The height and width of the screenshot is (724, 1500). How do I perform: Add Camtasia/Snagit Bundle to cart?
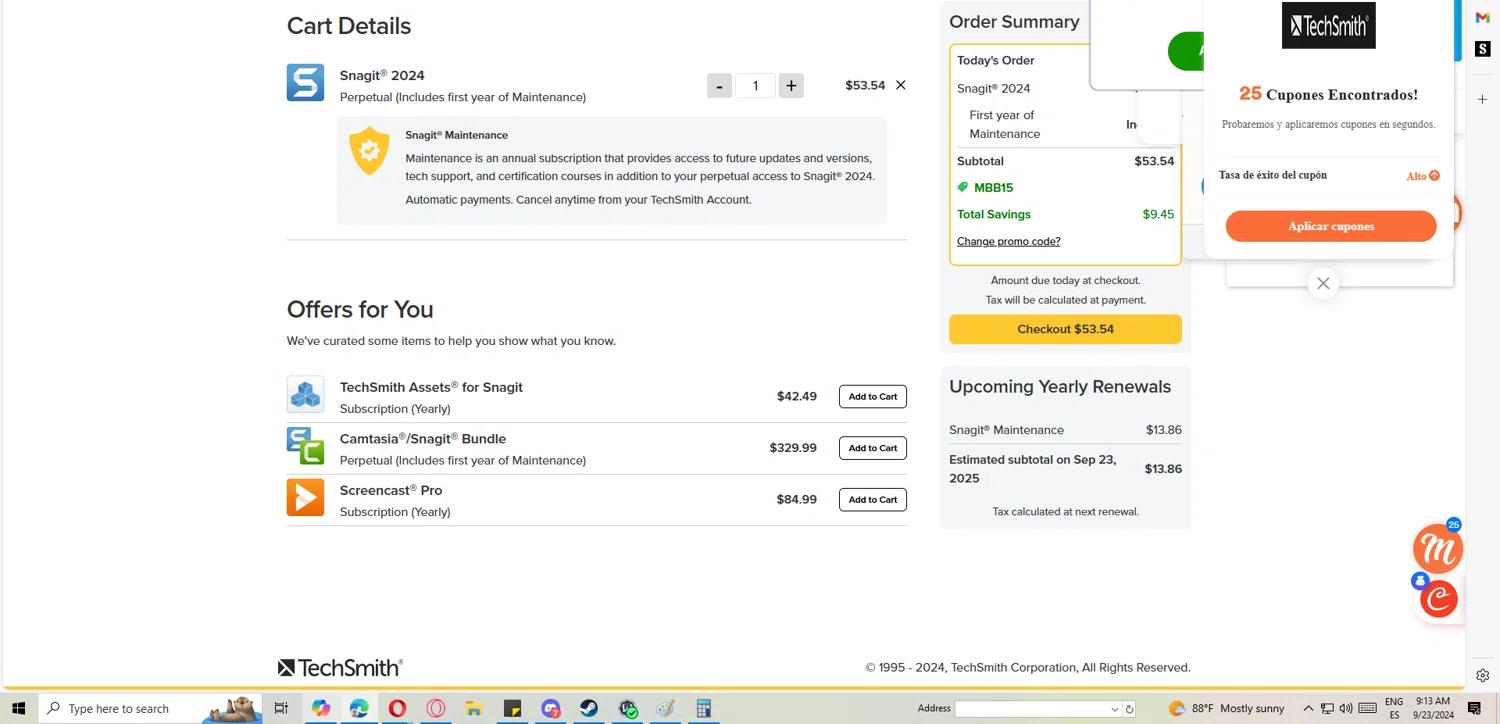coord(873,448)
